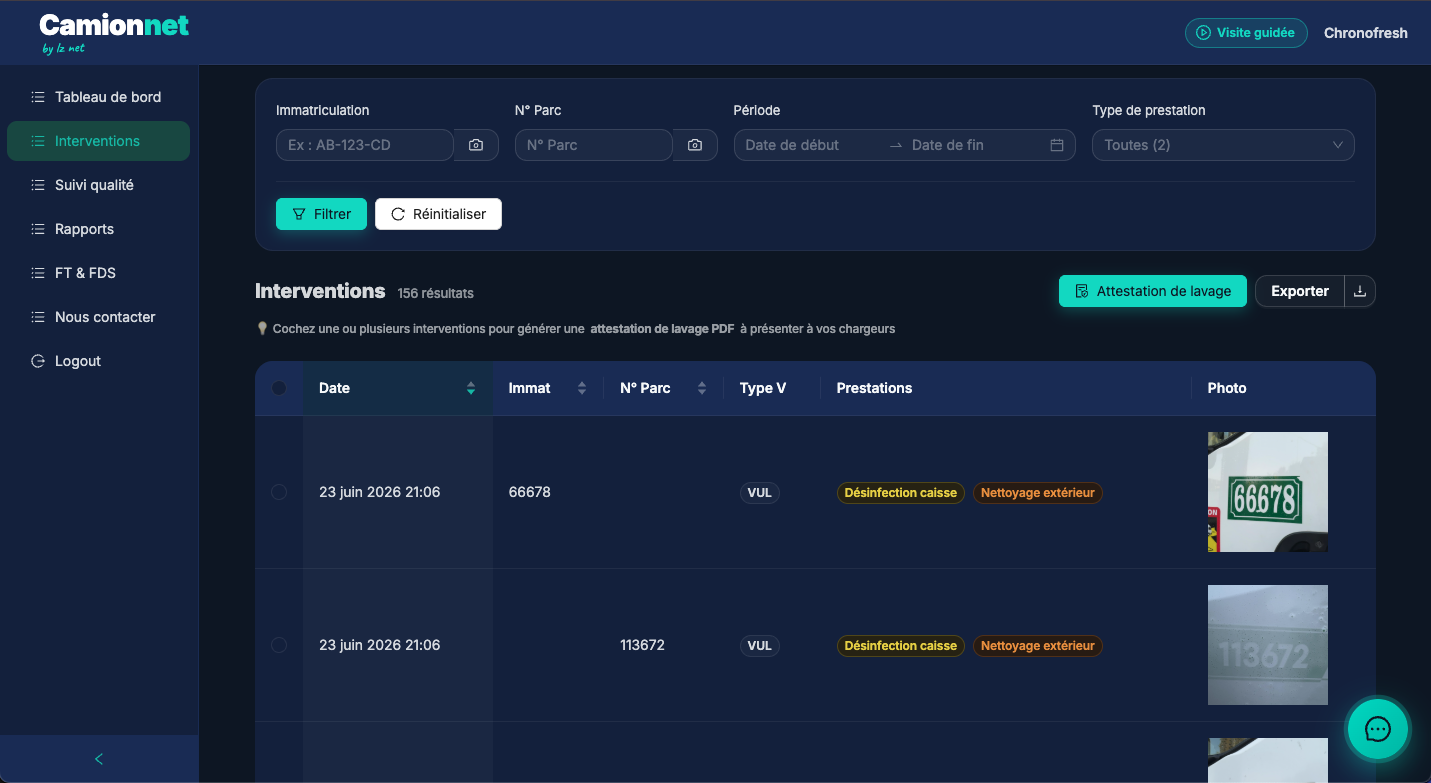Check the row for immat 66678

(x=279, y=492)
